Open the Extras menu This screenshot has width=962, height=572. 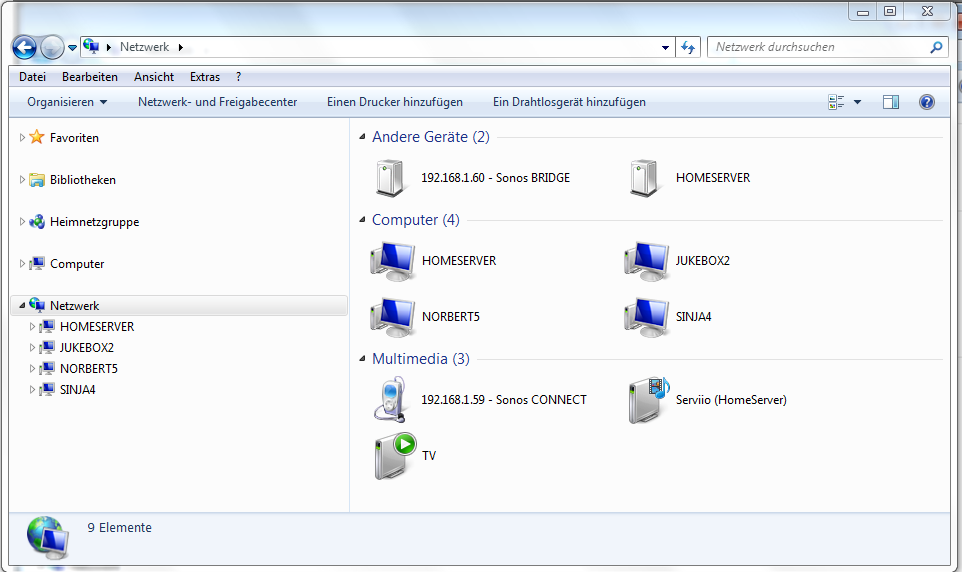tap(205, 77)
